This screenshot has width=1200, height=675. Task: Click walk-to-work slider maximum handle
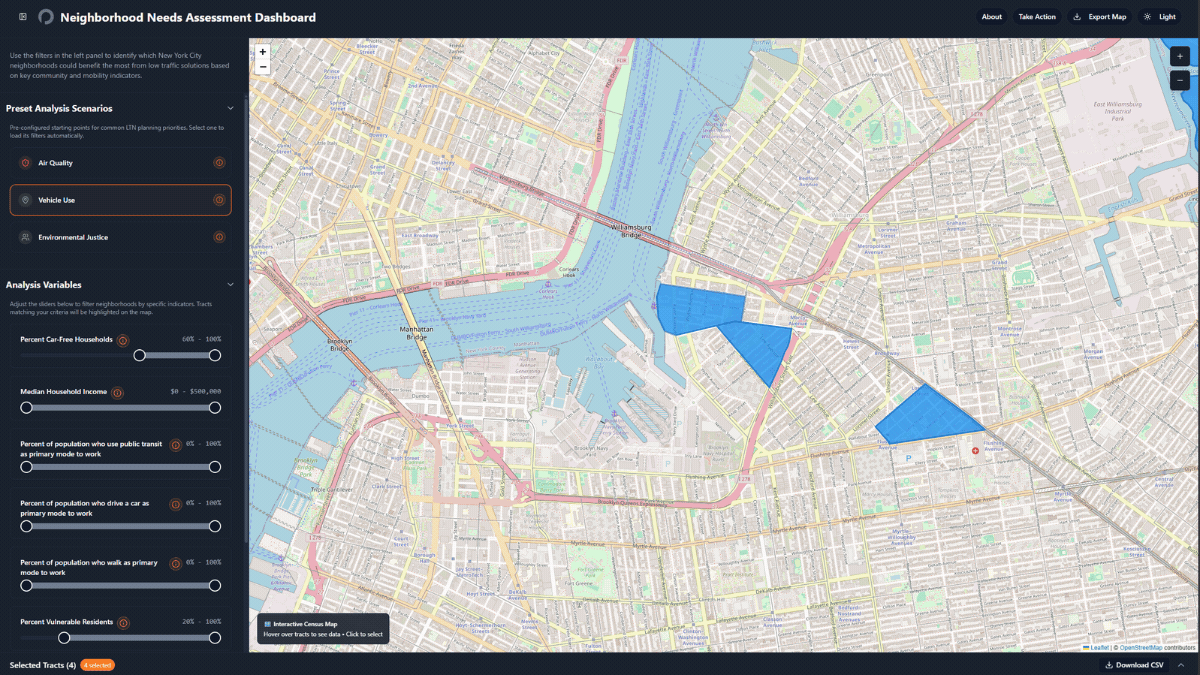215,585
